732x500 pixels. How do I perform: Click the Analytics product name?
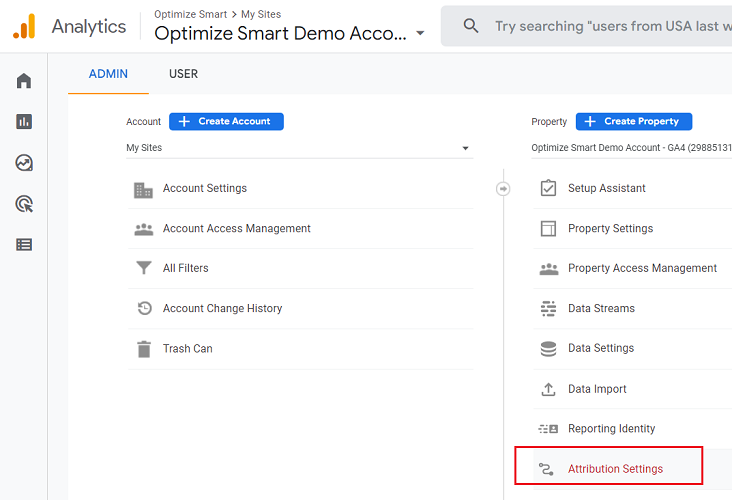coord(89,26)
